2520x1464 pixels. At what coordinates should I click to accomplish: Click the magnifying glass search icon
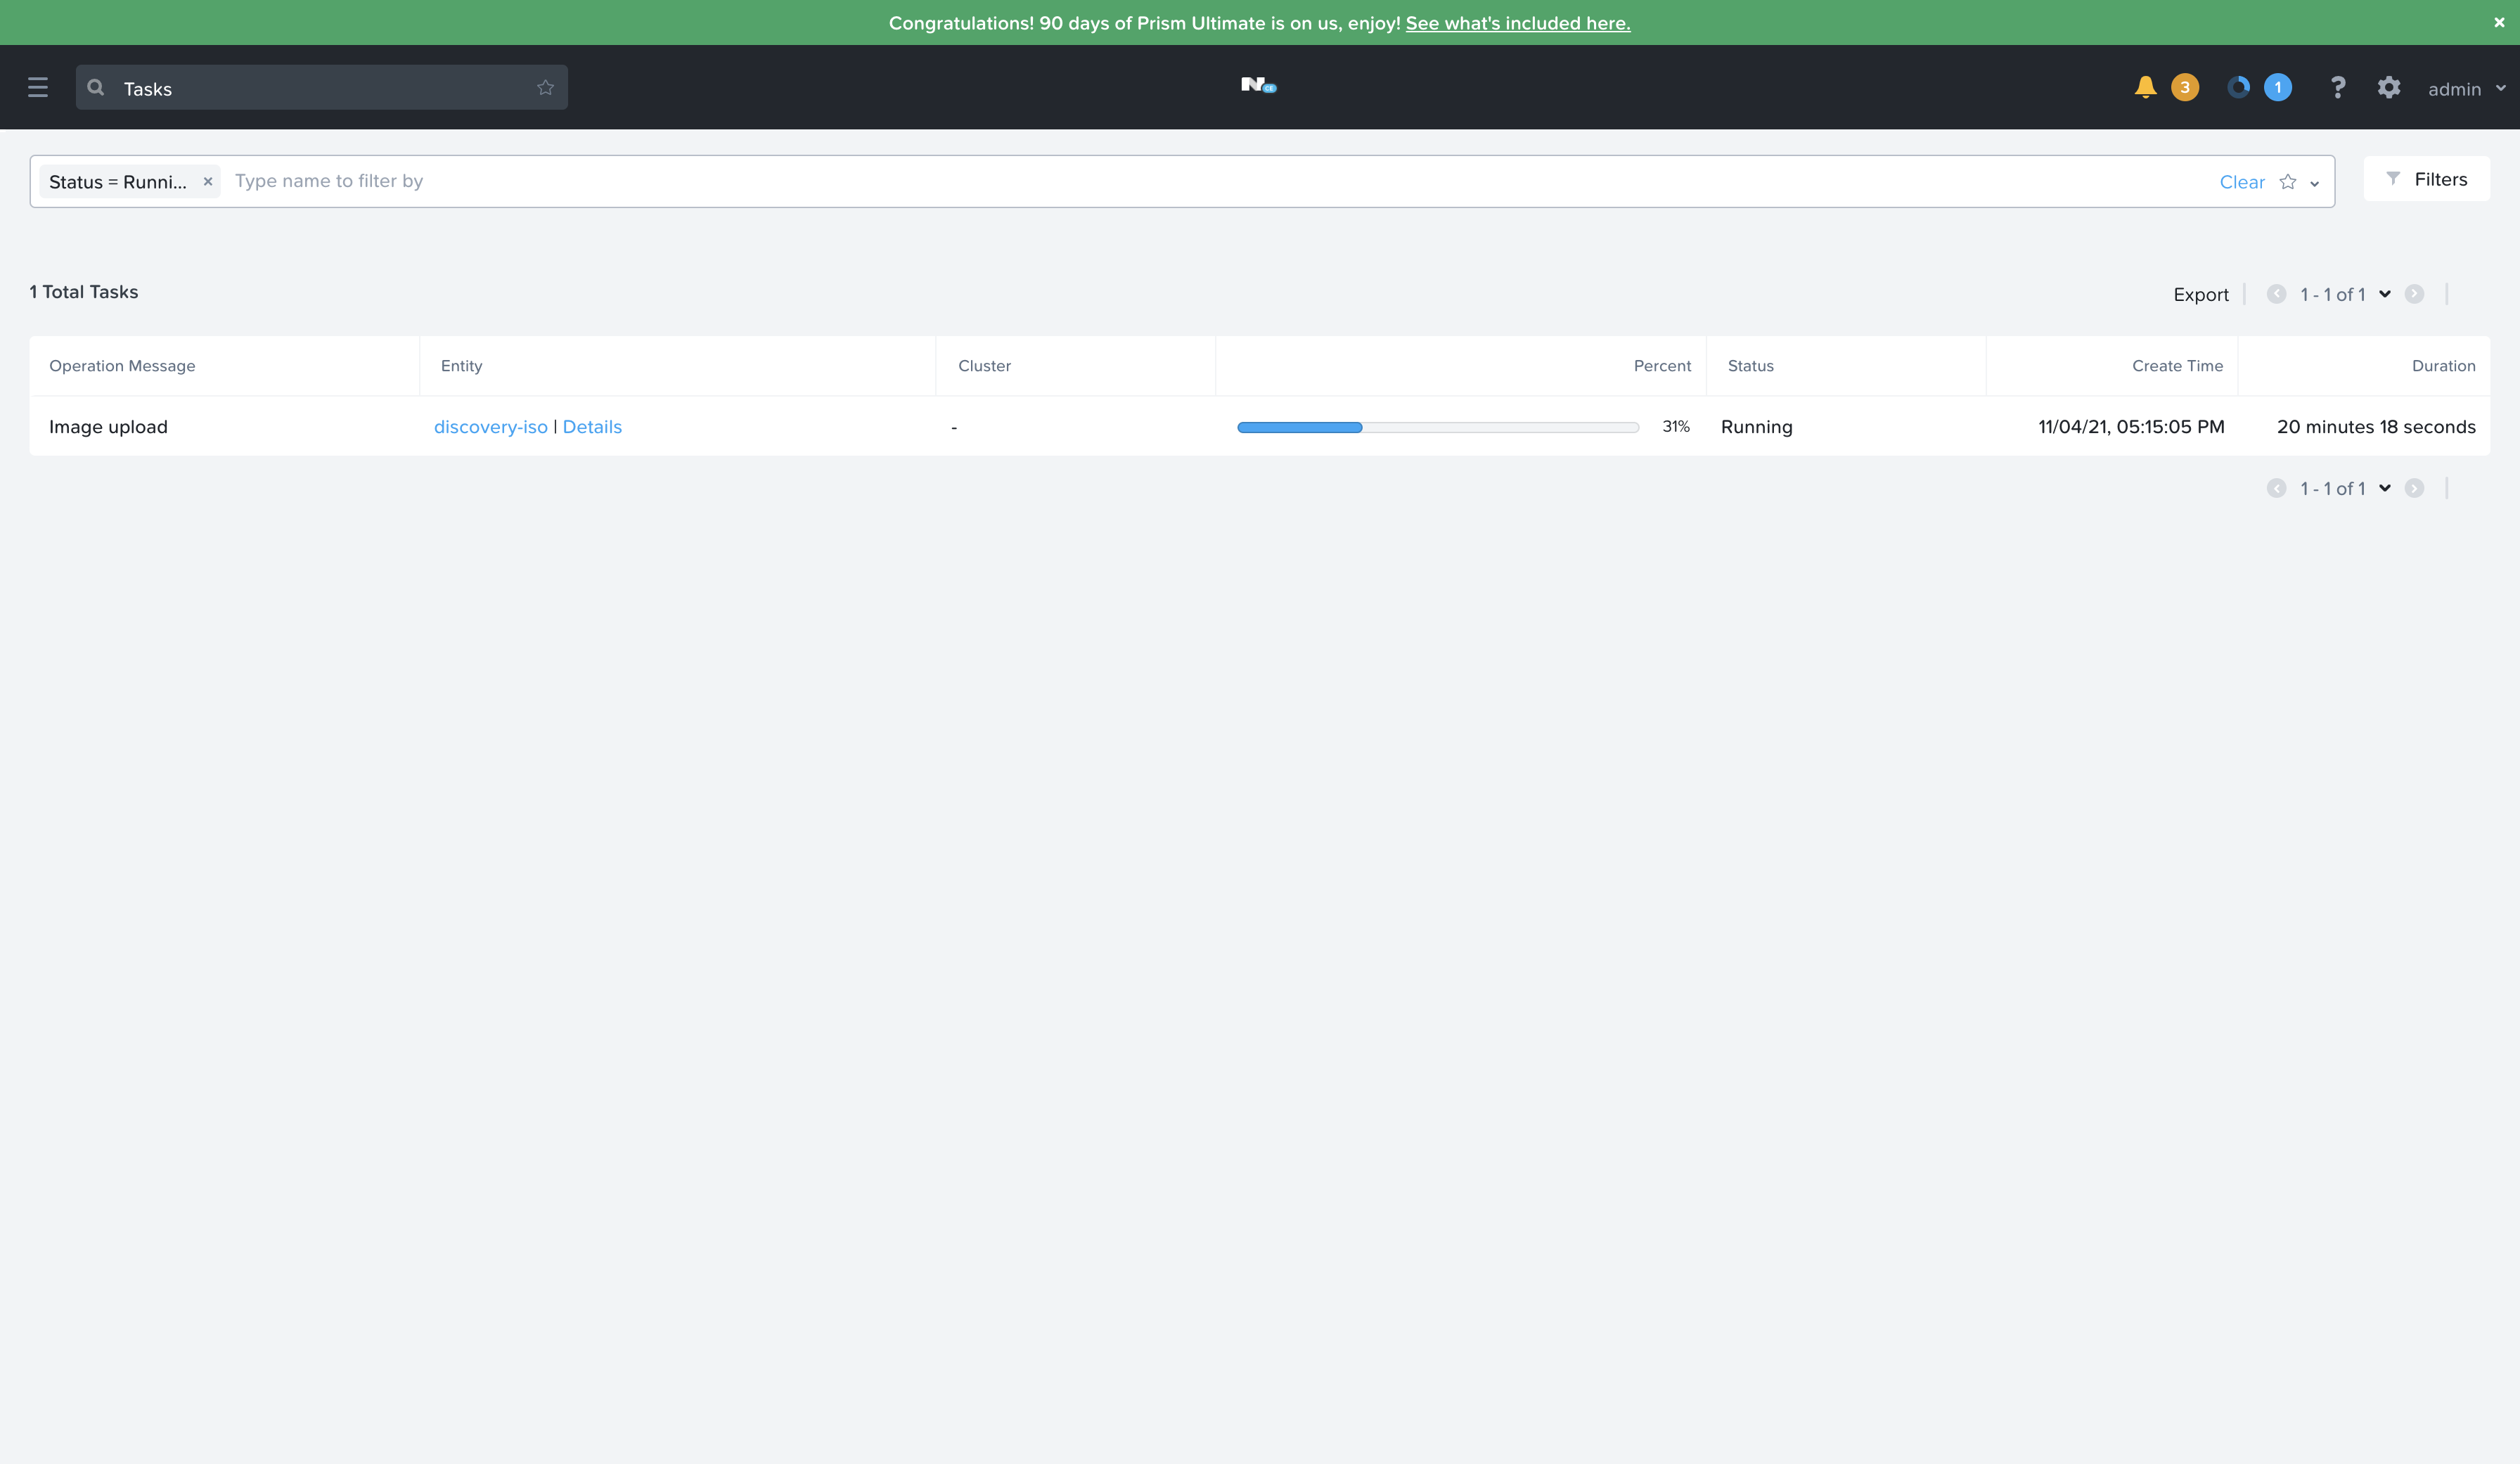[95, 87]
